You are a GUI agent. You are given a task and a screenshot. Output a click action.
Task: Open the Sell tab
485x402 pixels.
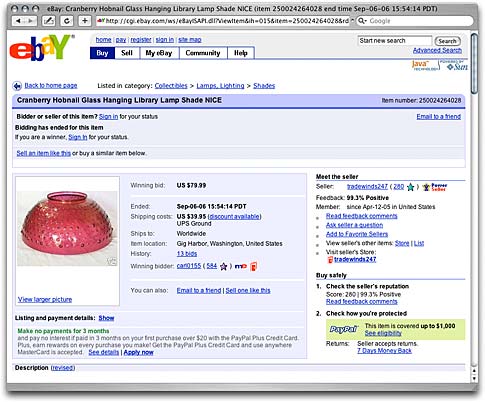[127, 53]
